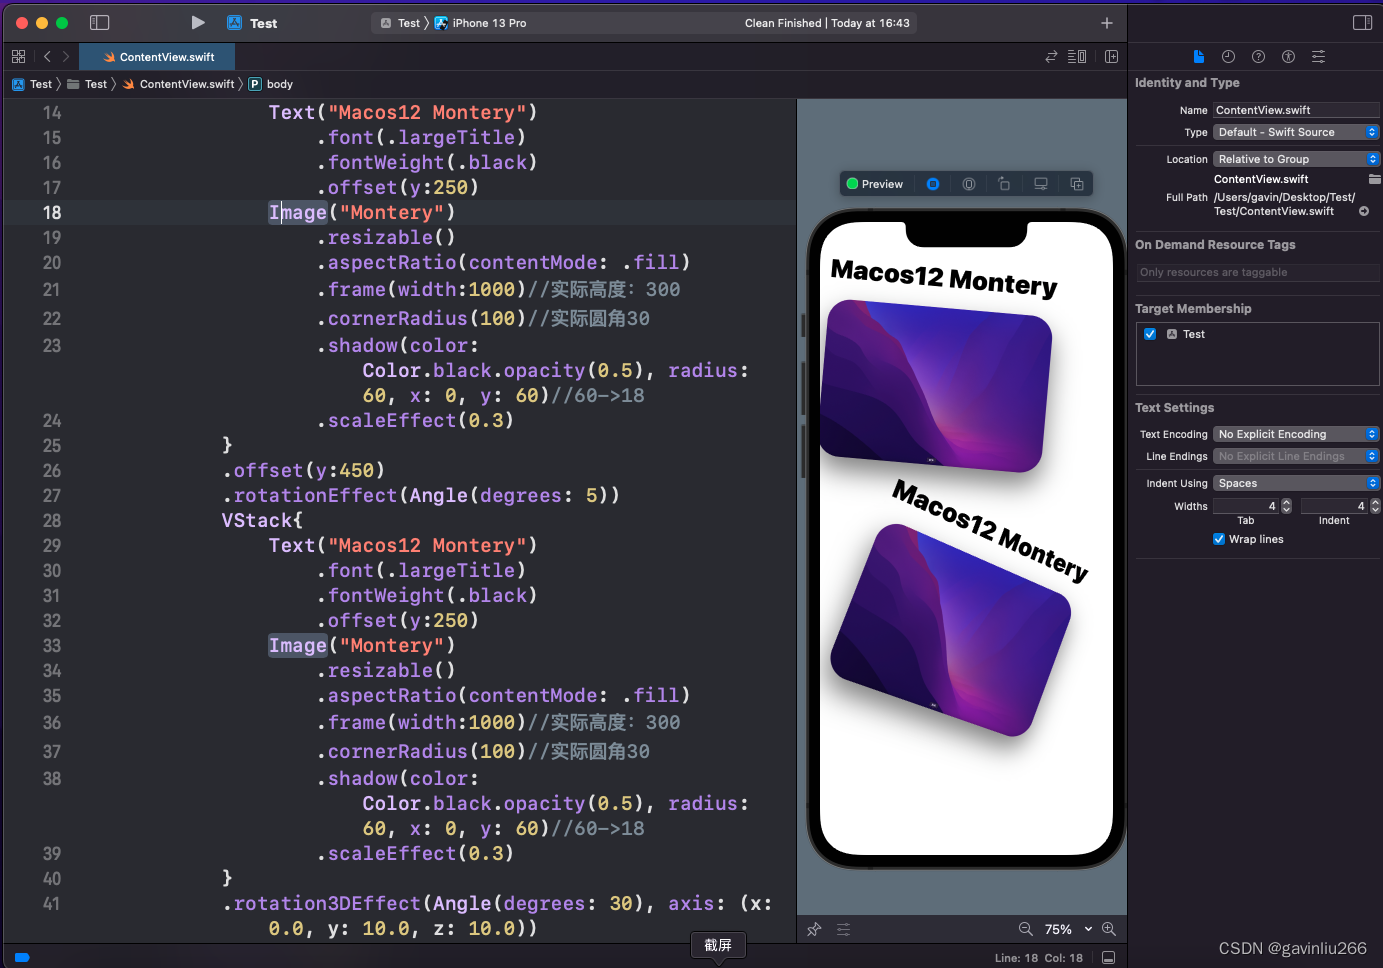The height and width of the screenshot is (968, 1383).
Task: Click the Test project breadcrumb
Action: (x=32, y=84)
